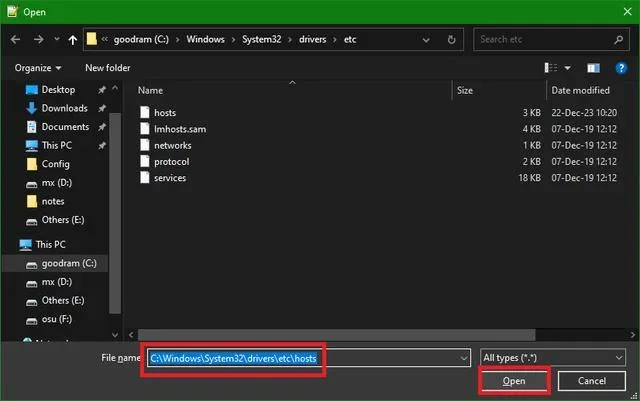Screen dimensions: 640x401
Task: Select the hosts file
Action: [164, 113]
